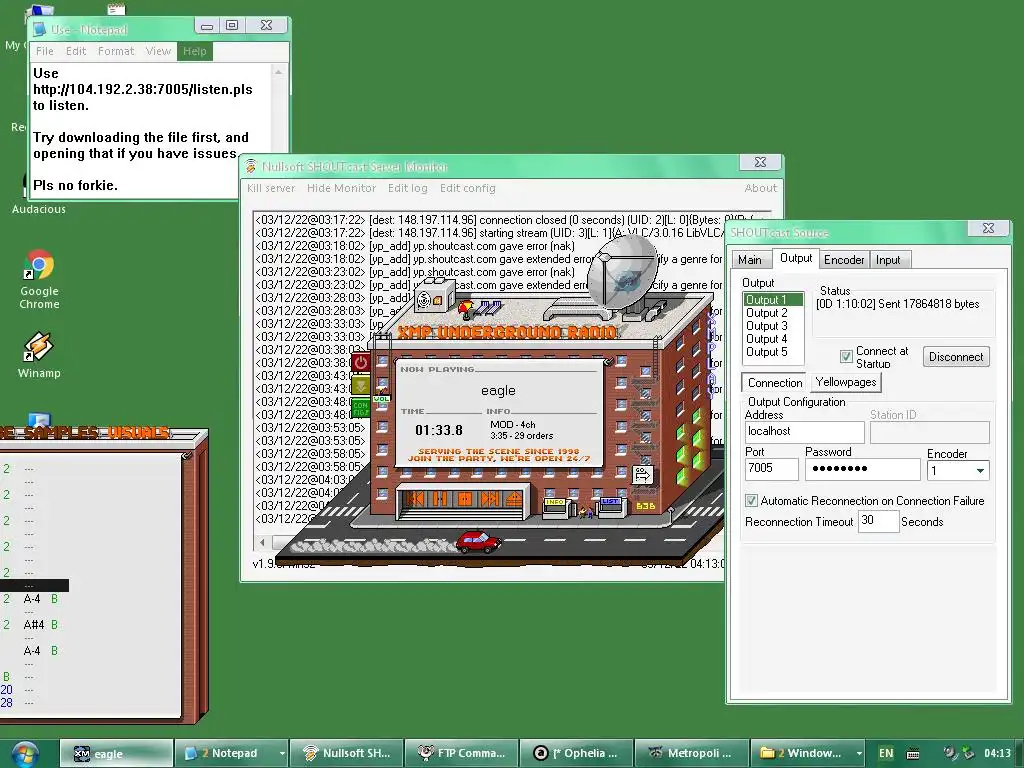1024x768 pixels.
Task: Click Edit log in SHOUTcast Server Monitor
Action: click(408, 188)
